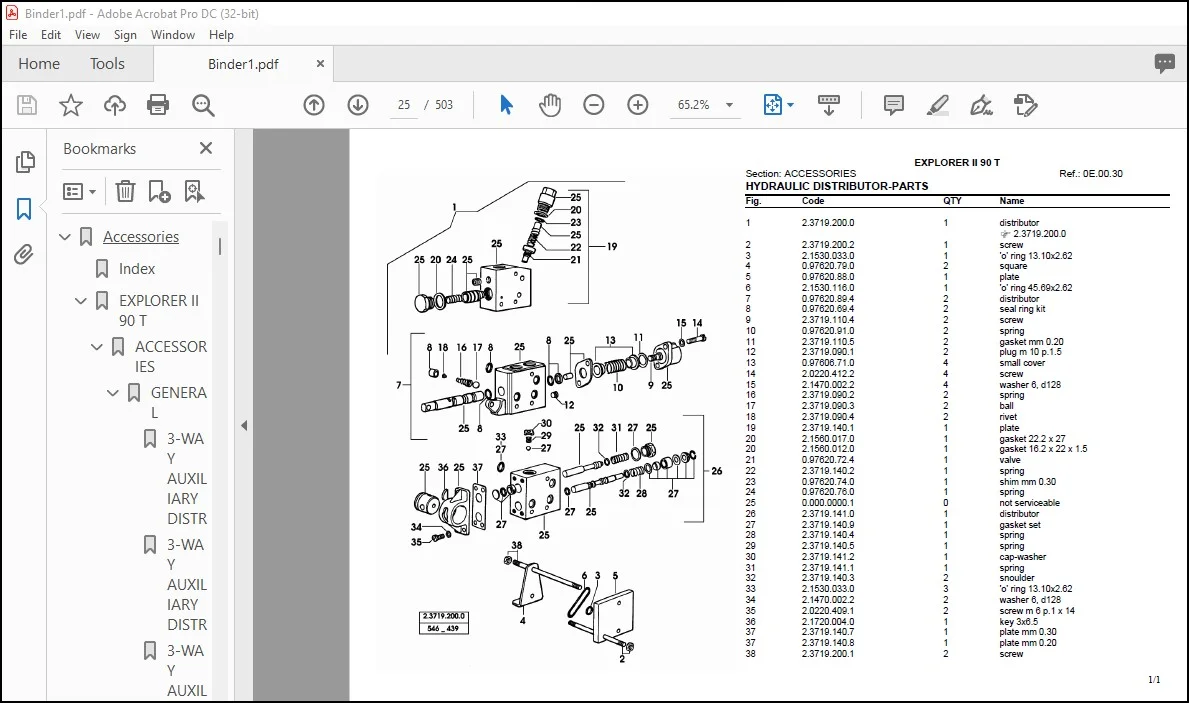This screenshot has width=1189, height=703.
Task: Close the Binder1.pdf tab
Action: (320, 64)
